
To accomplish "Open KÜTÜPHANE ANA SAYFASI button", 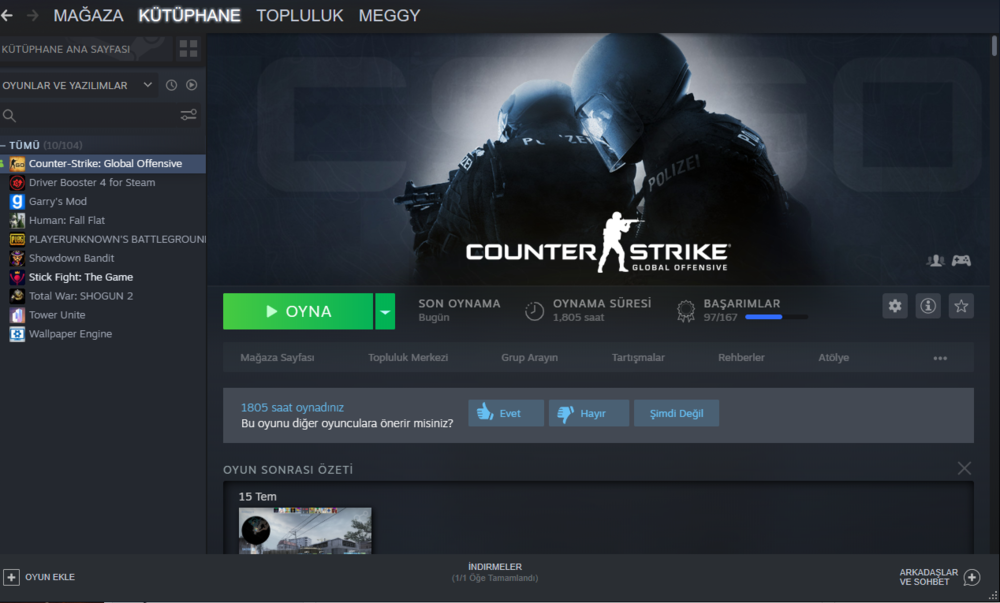I will tap(86, 49).
